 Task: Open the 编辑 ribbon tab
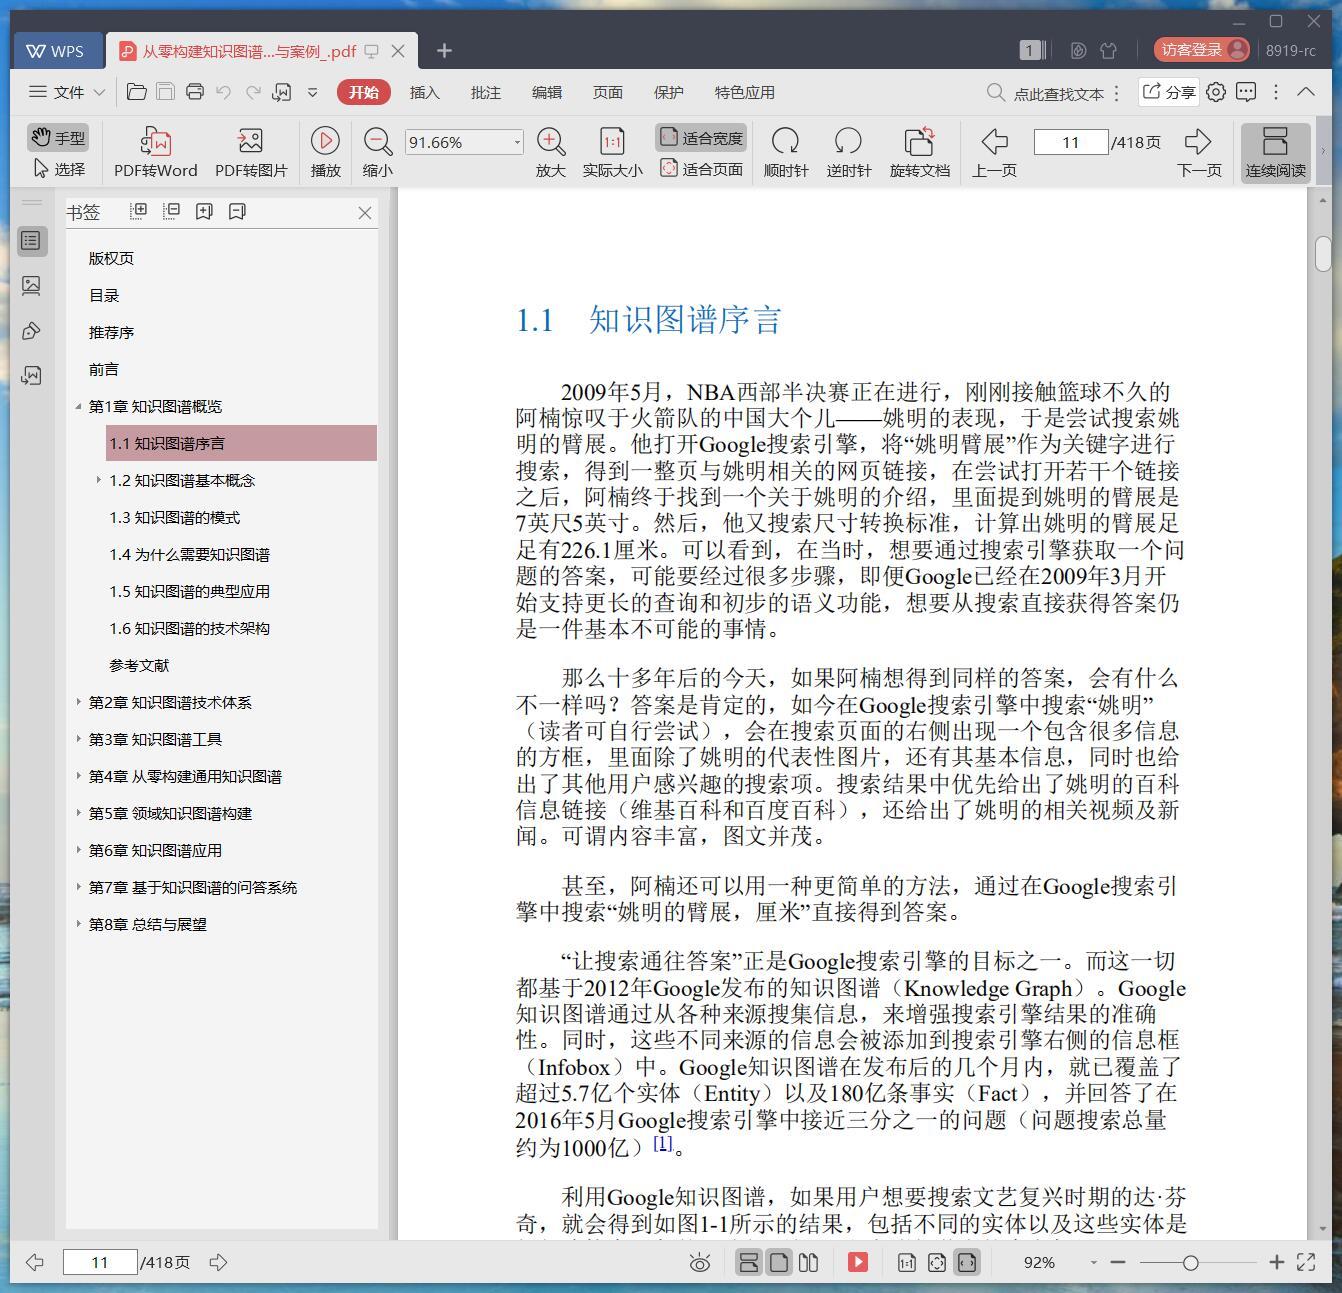tap(546, 92)
